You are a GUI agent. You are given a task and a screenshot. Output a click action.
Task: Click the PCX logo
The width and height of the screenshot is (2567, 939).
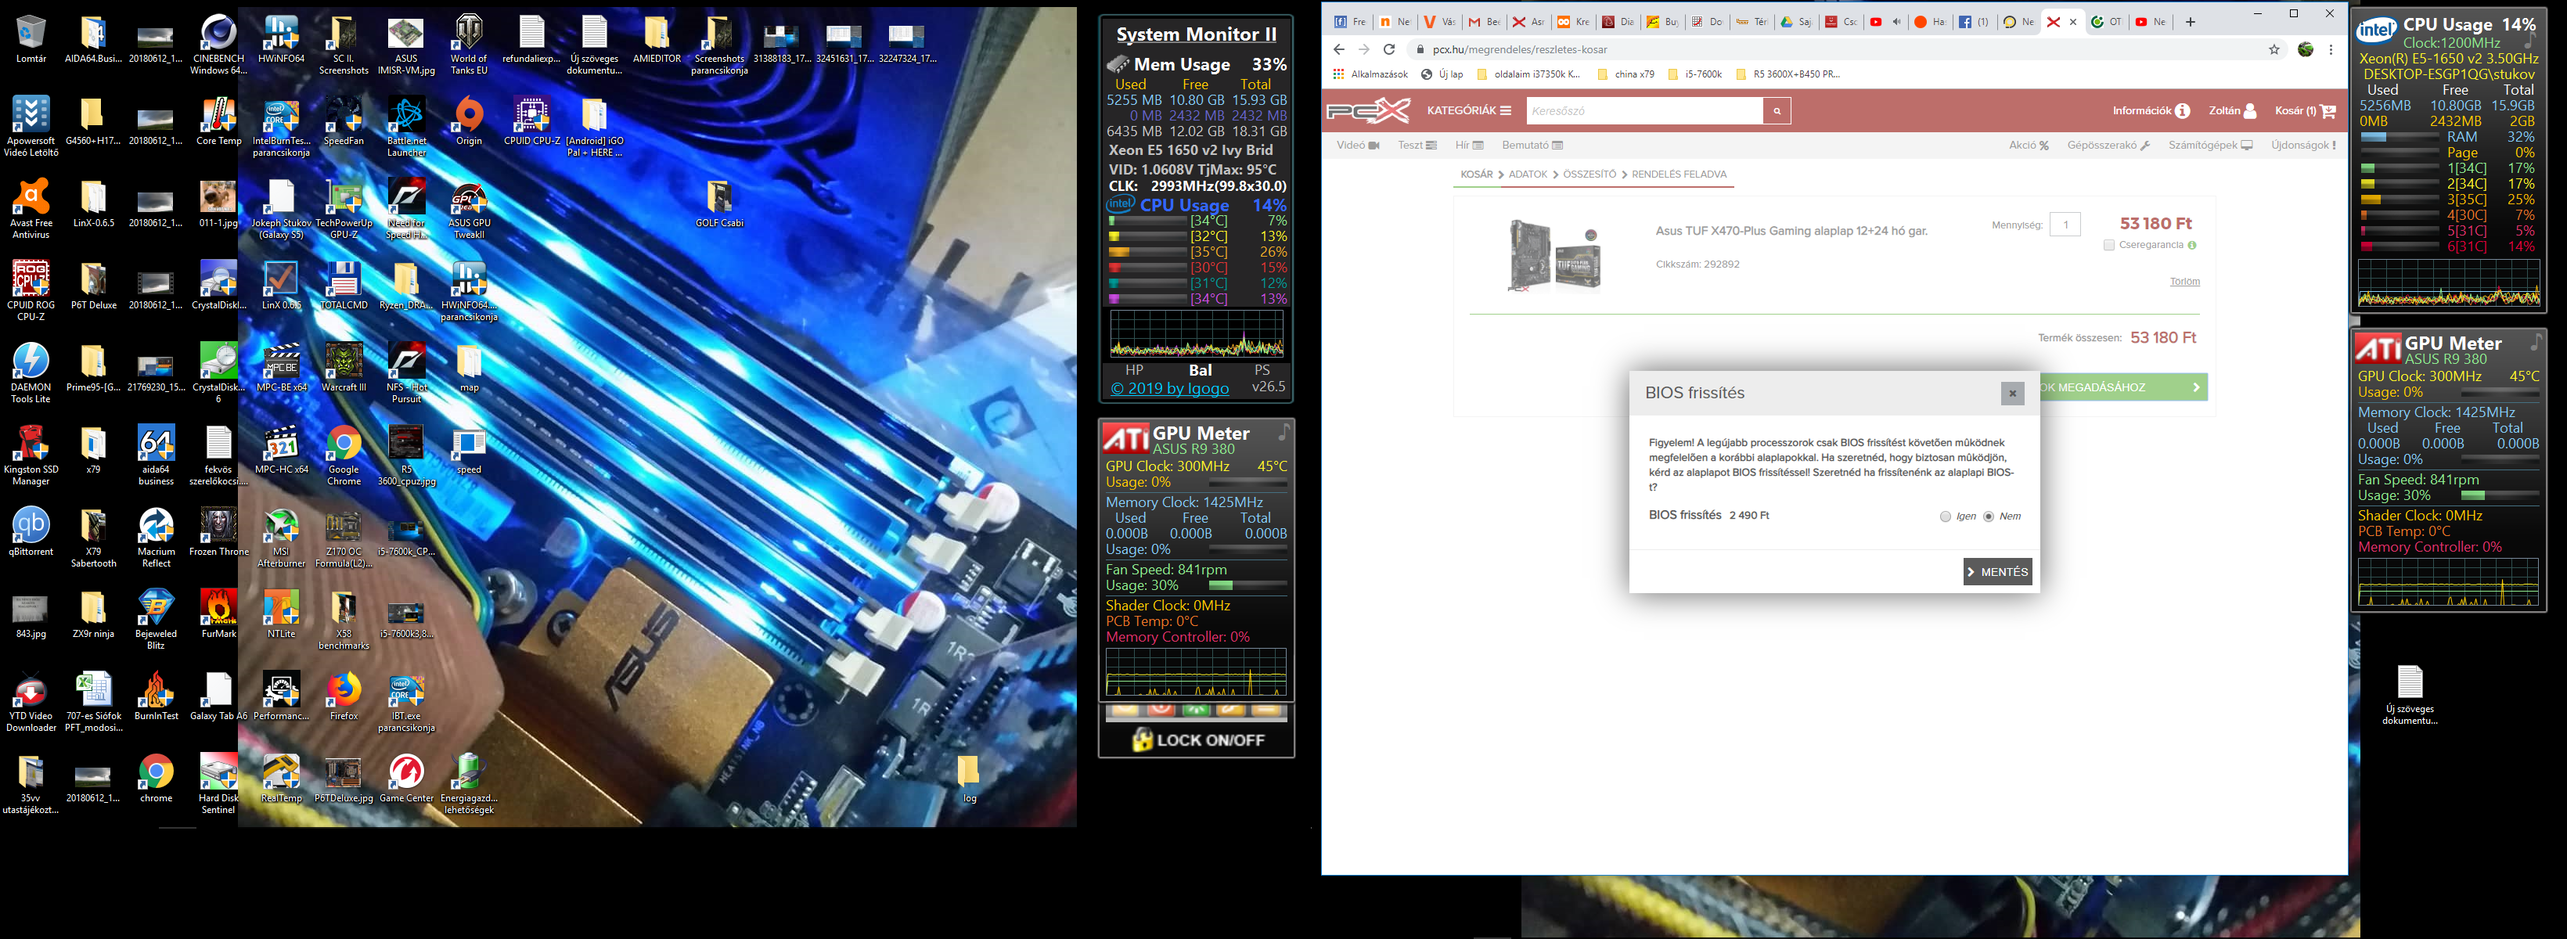pyautogui.click(x=1367, y=111)
